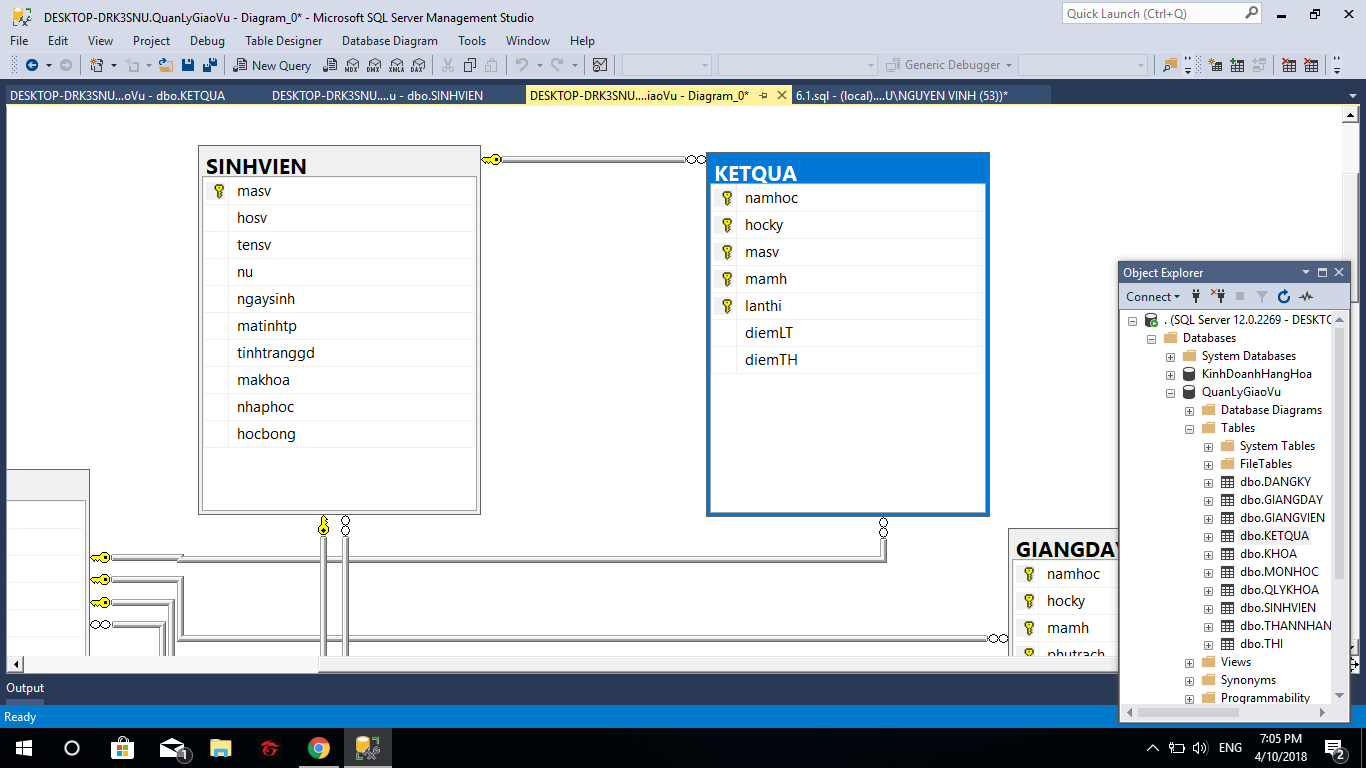The height and width of the screenshot is (768, 1366).
Task: Click the Activity Monitor icon in Object Explorer
Action: 1306,297
